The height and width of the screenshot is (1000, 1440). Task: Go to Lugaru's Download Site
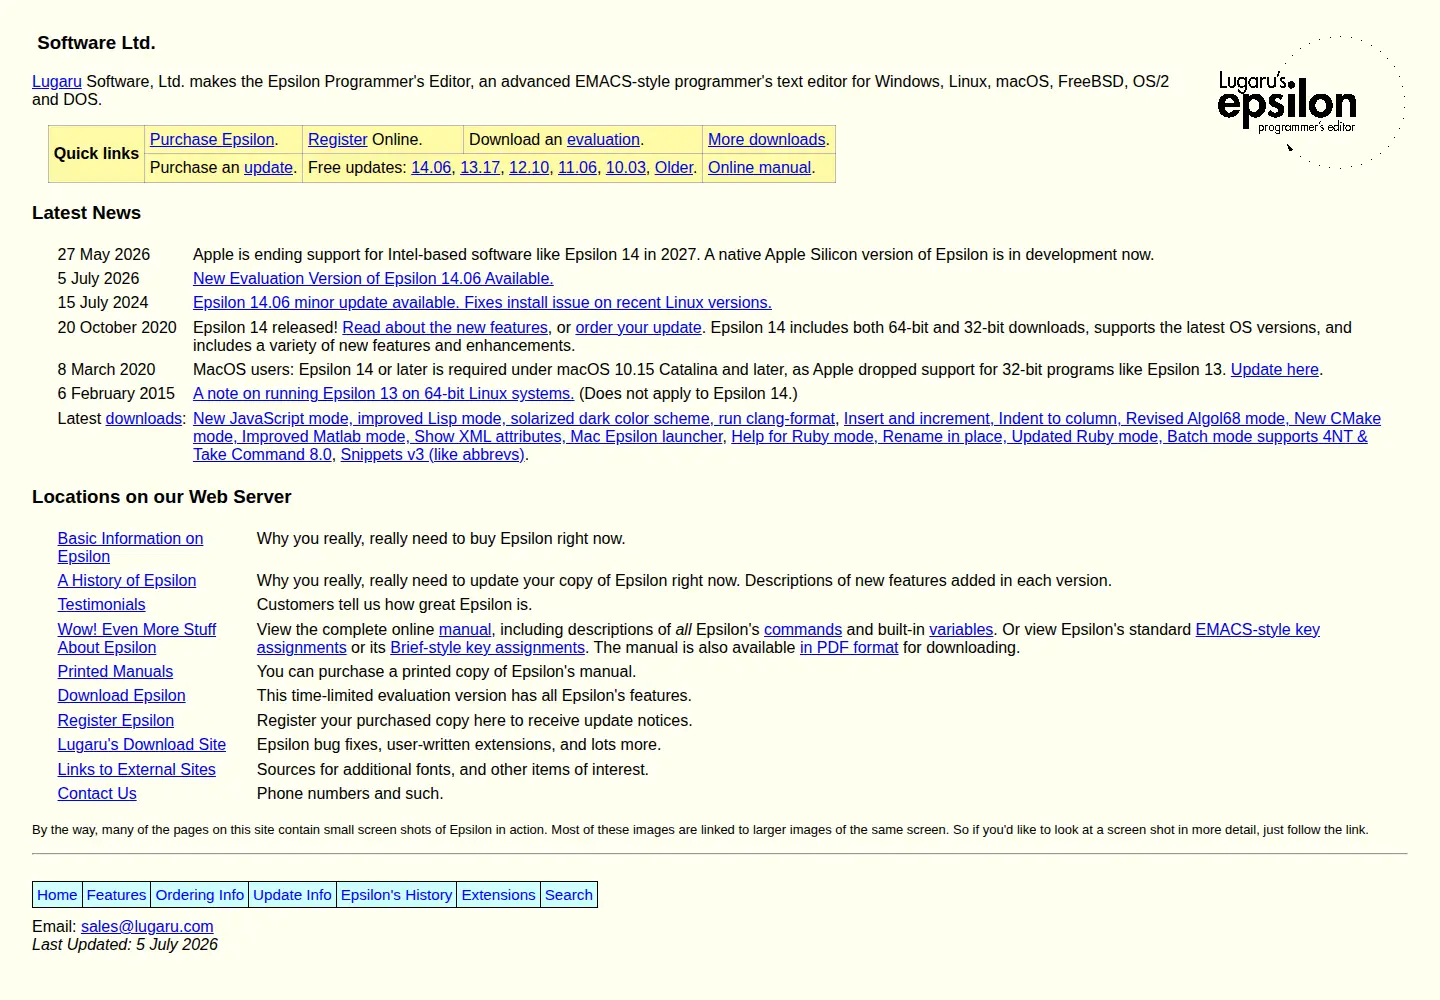tap(142, 745)
